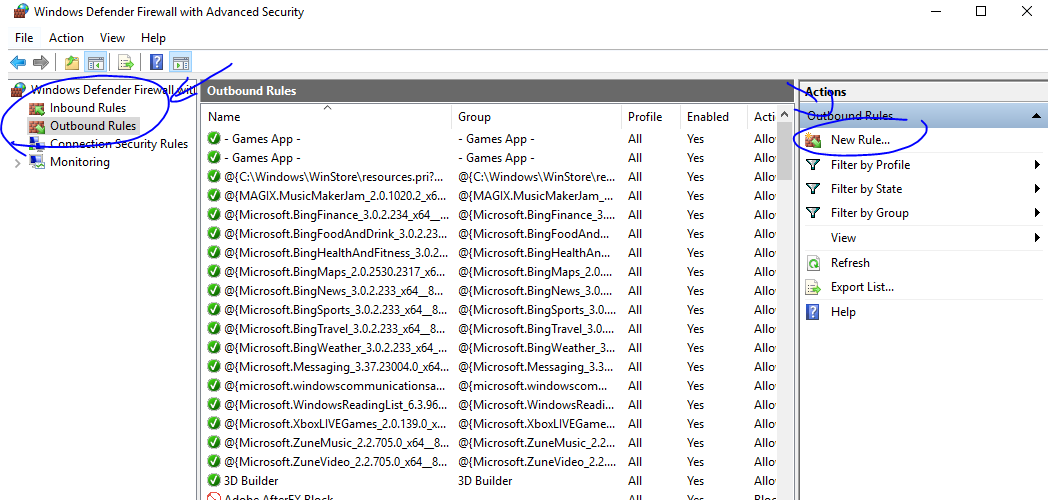
Task: Open the View submenu arrow in Actions
Action: pos(1037,237)
